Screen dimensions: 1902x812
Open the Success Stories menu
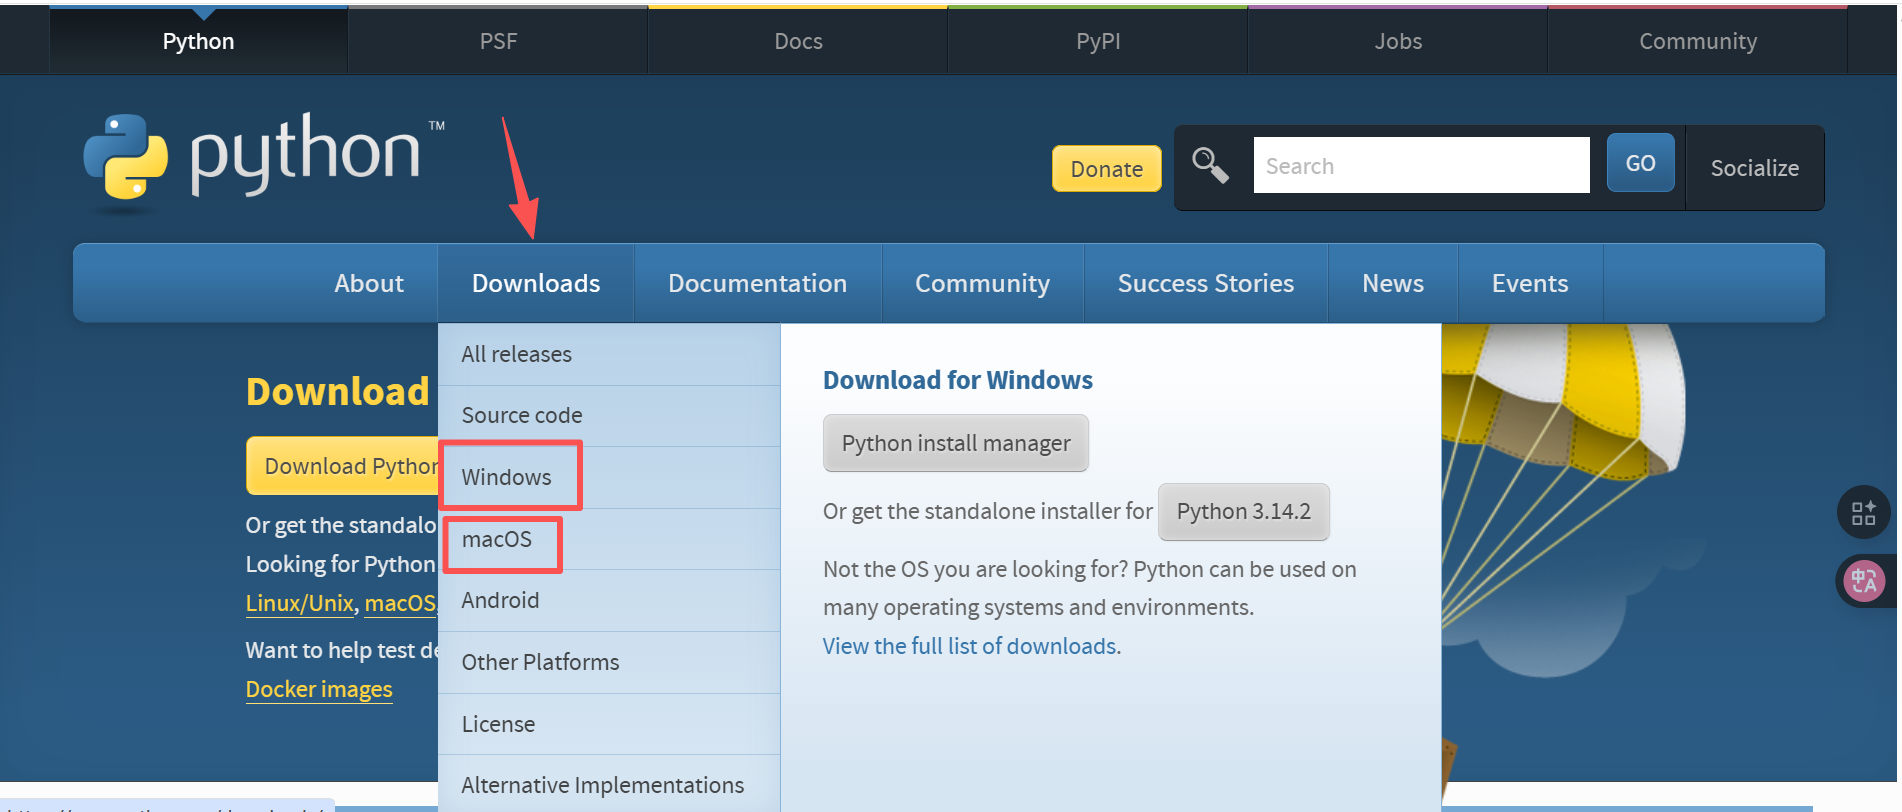(1206, 283)
